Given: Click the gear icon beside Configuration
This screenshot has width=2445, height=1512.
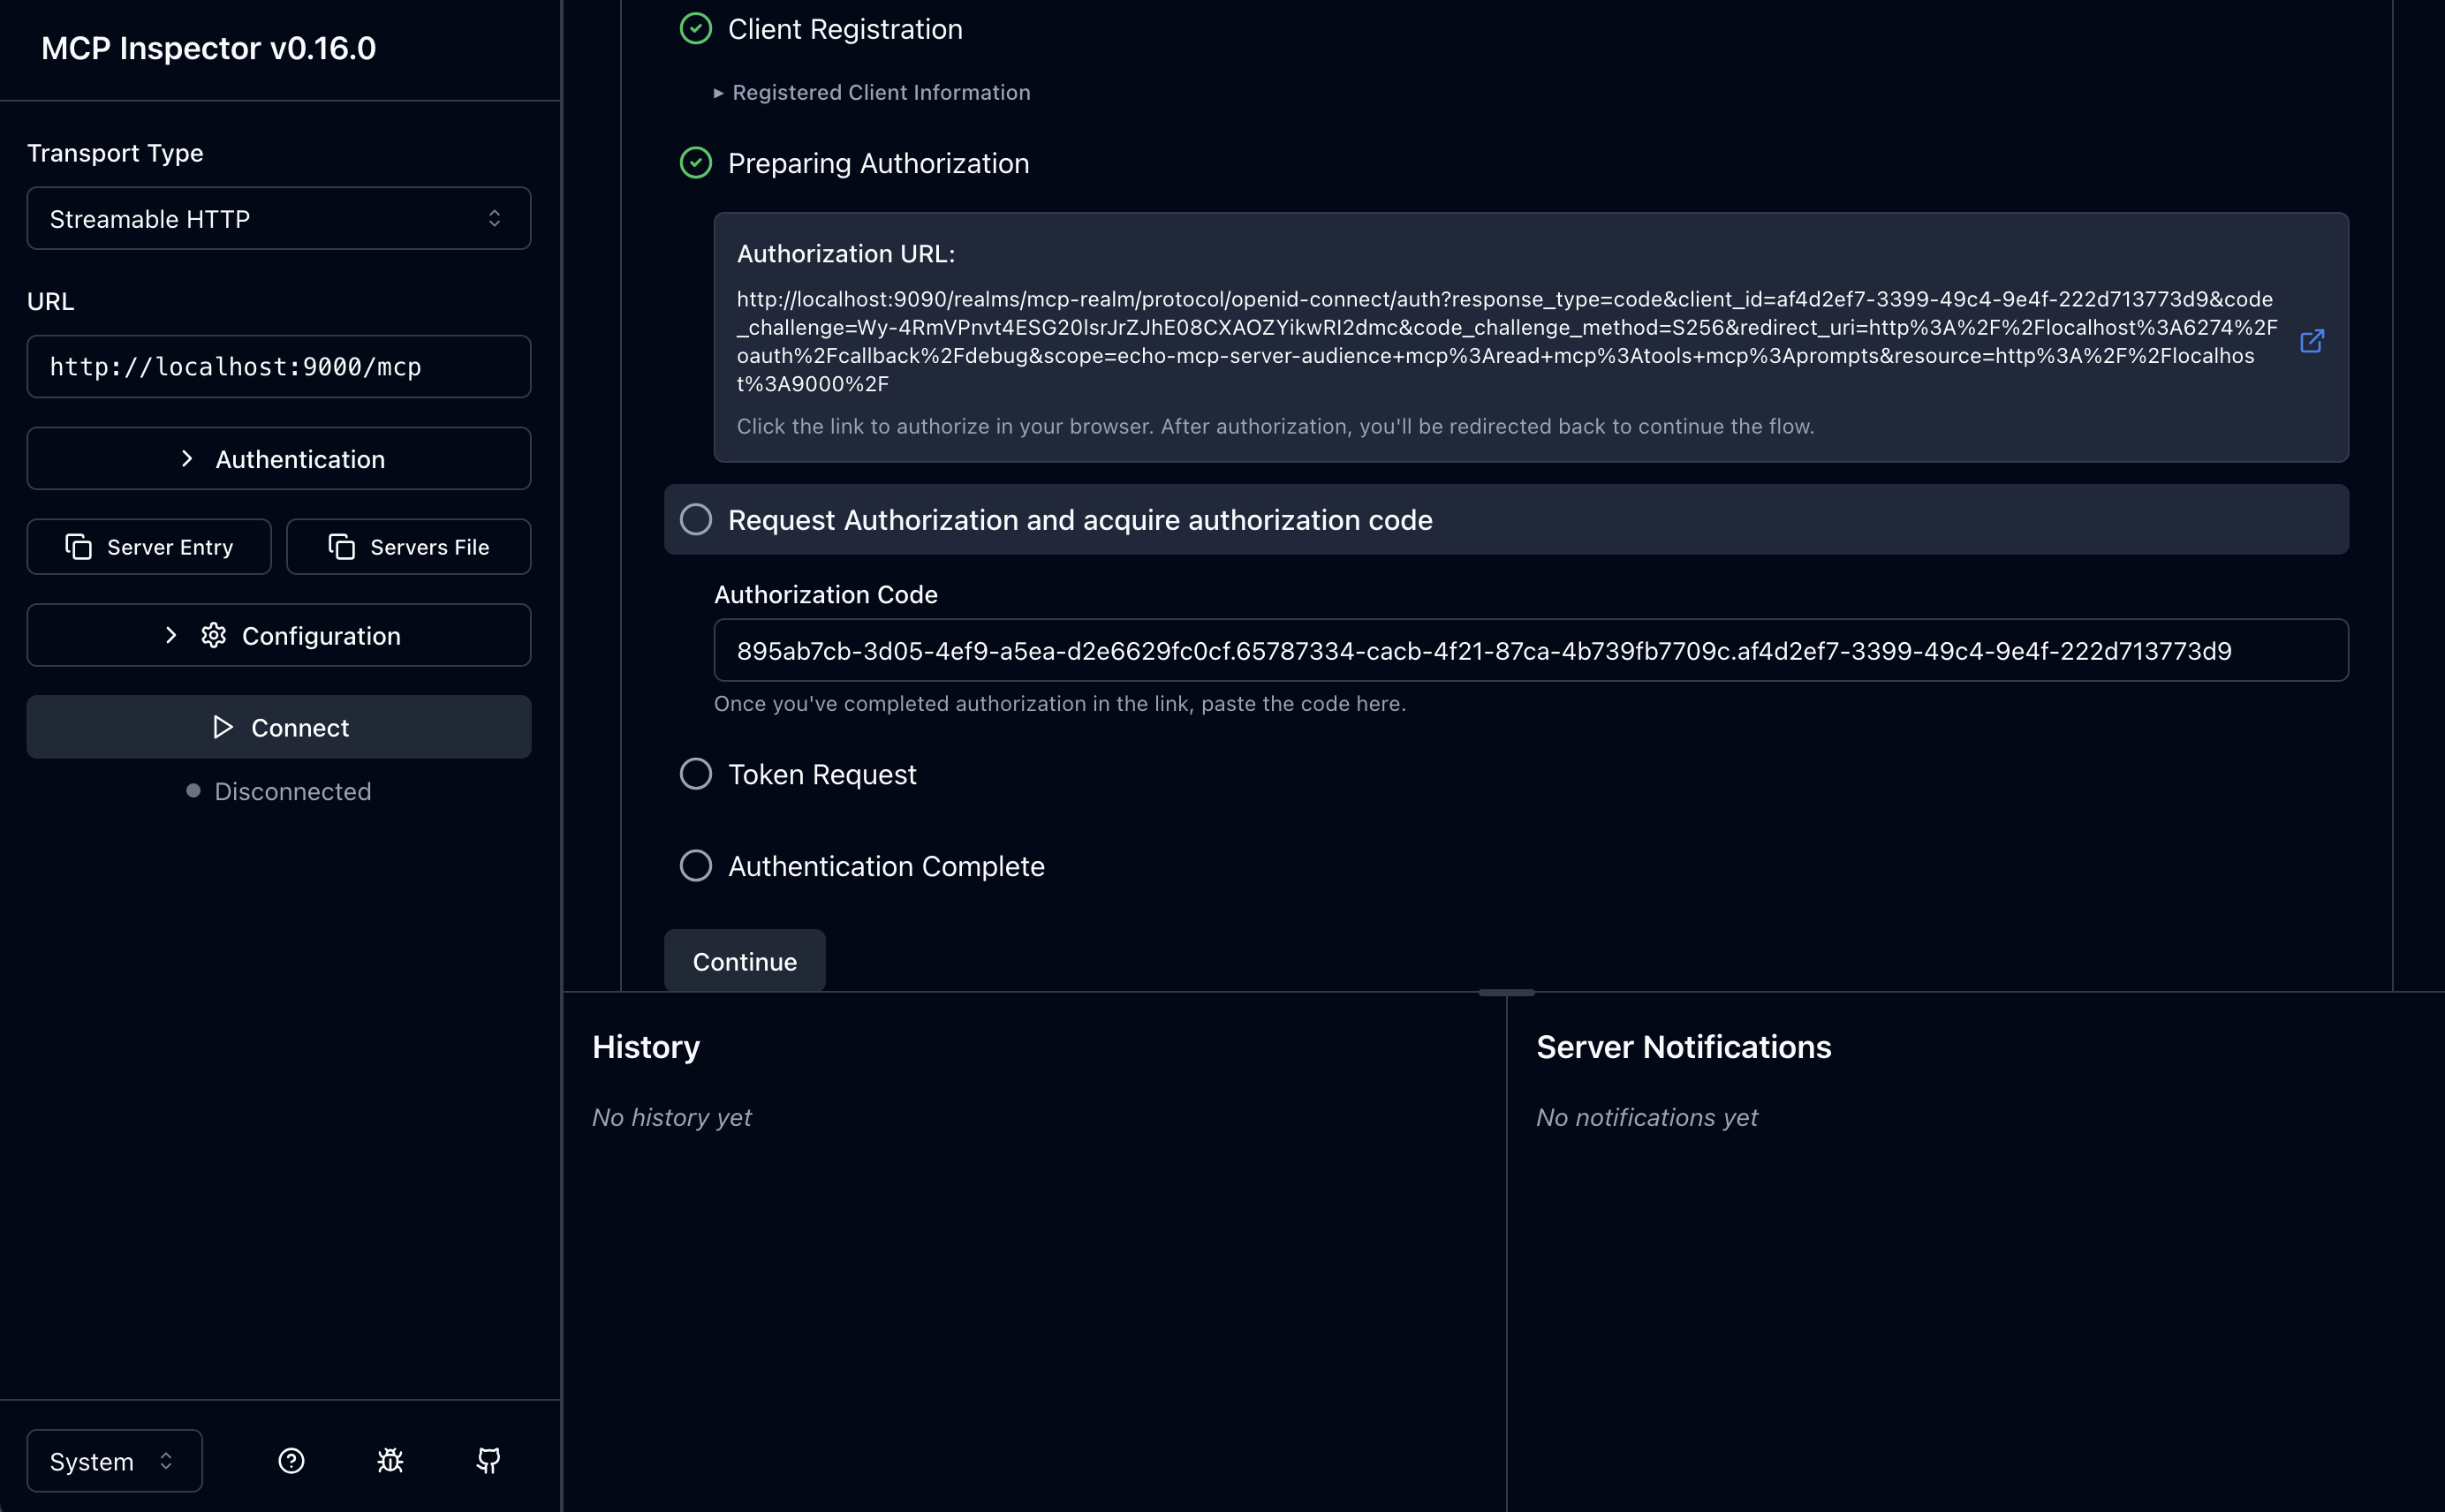Looking at the screenshot, I should (213, 636).
